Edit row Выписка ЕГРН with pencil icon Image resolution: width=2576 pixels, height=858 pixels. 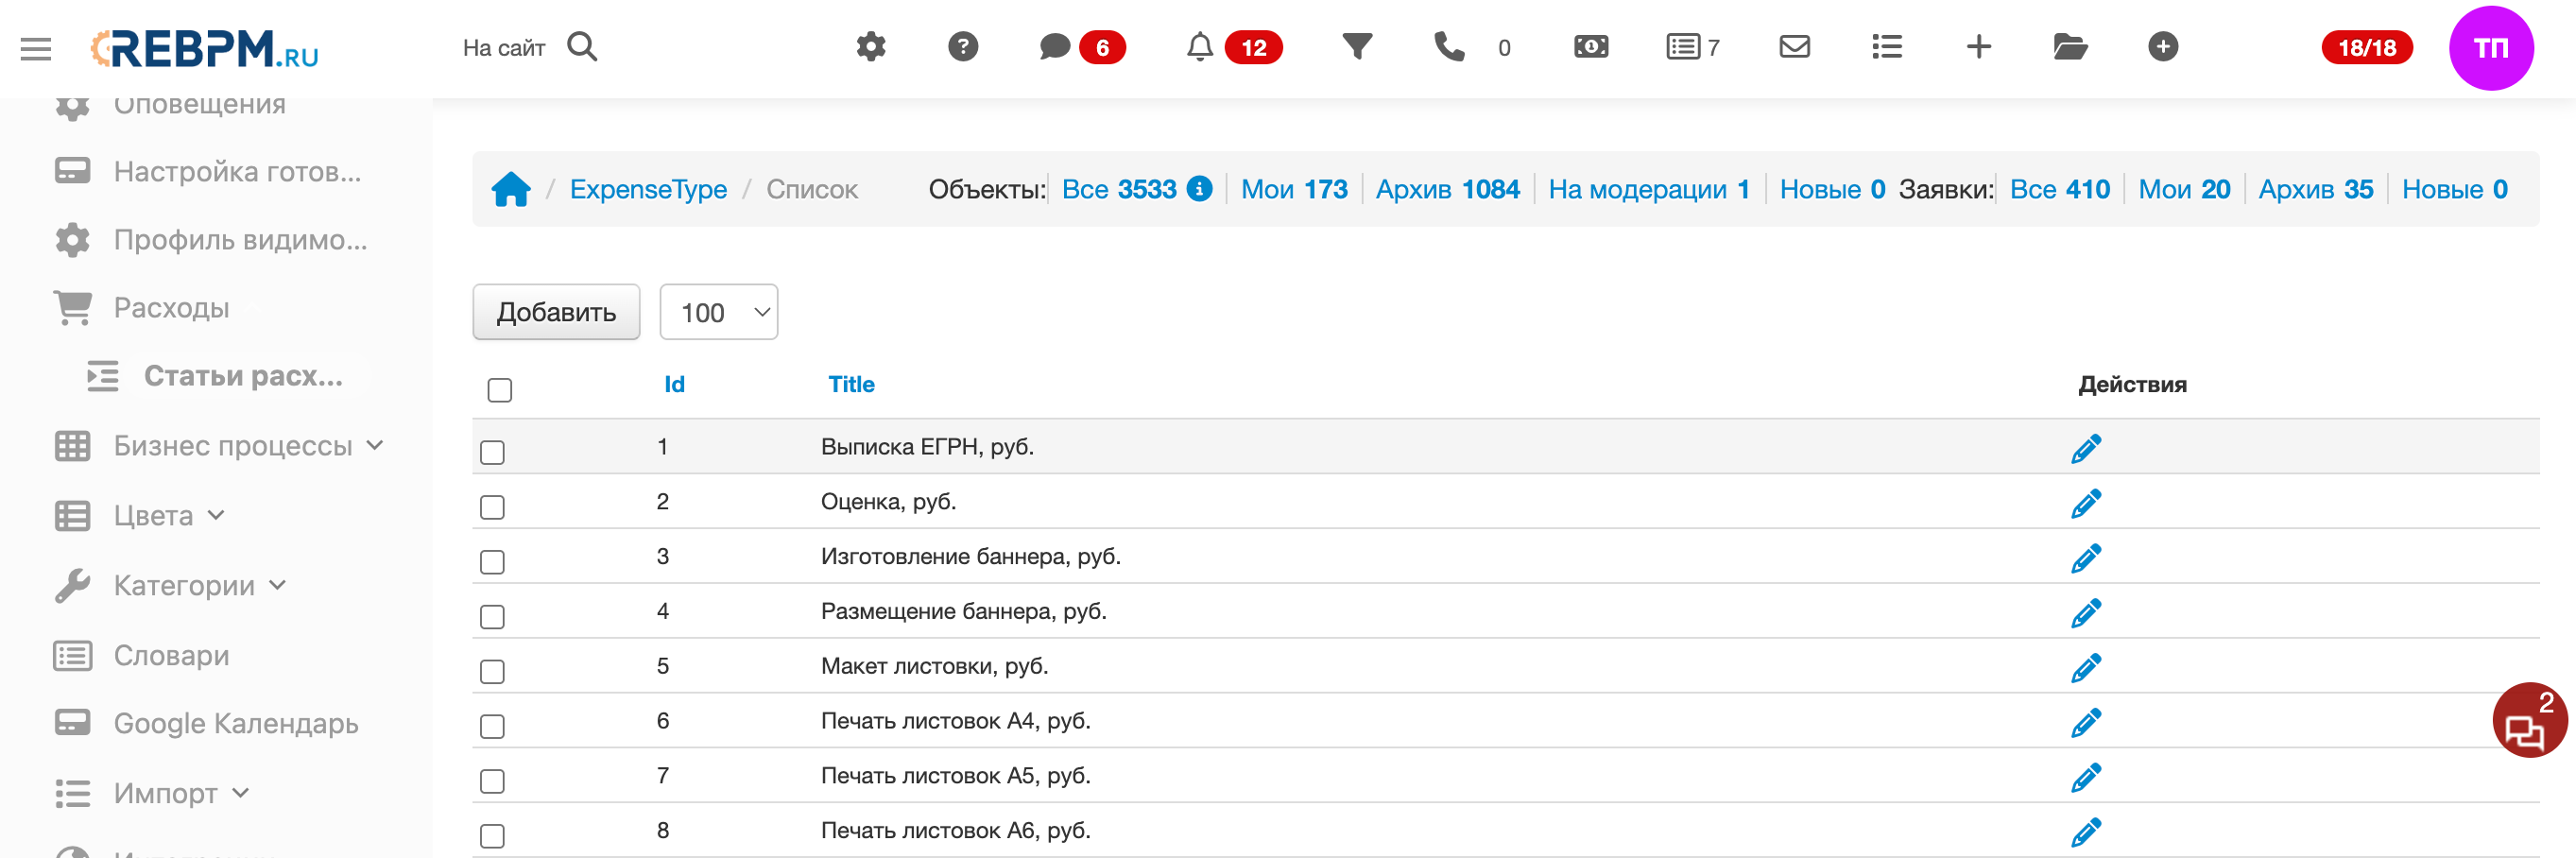[x=2086, y=448]
